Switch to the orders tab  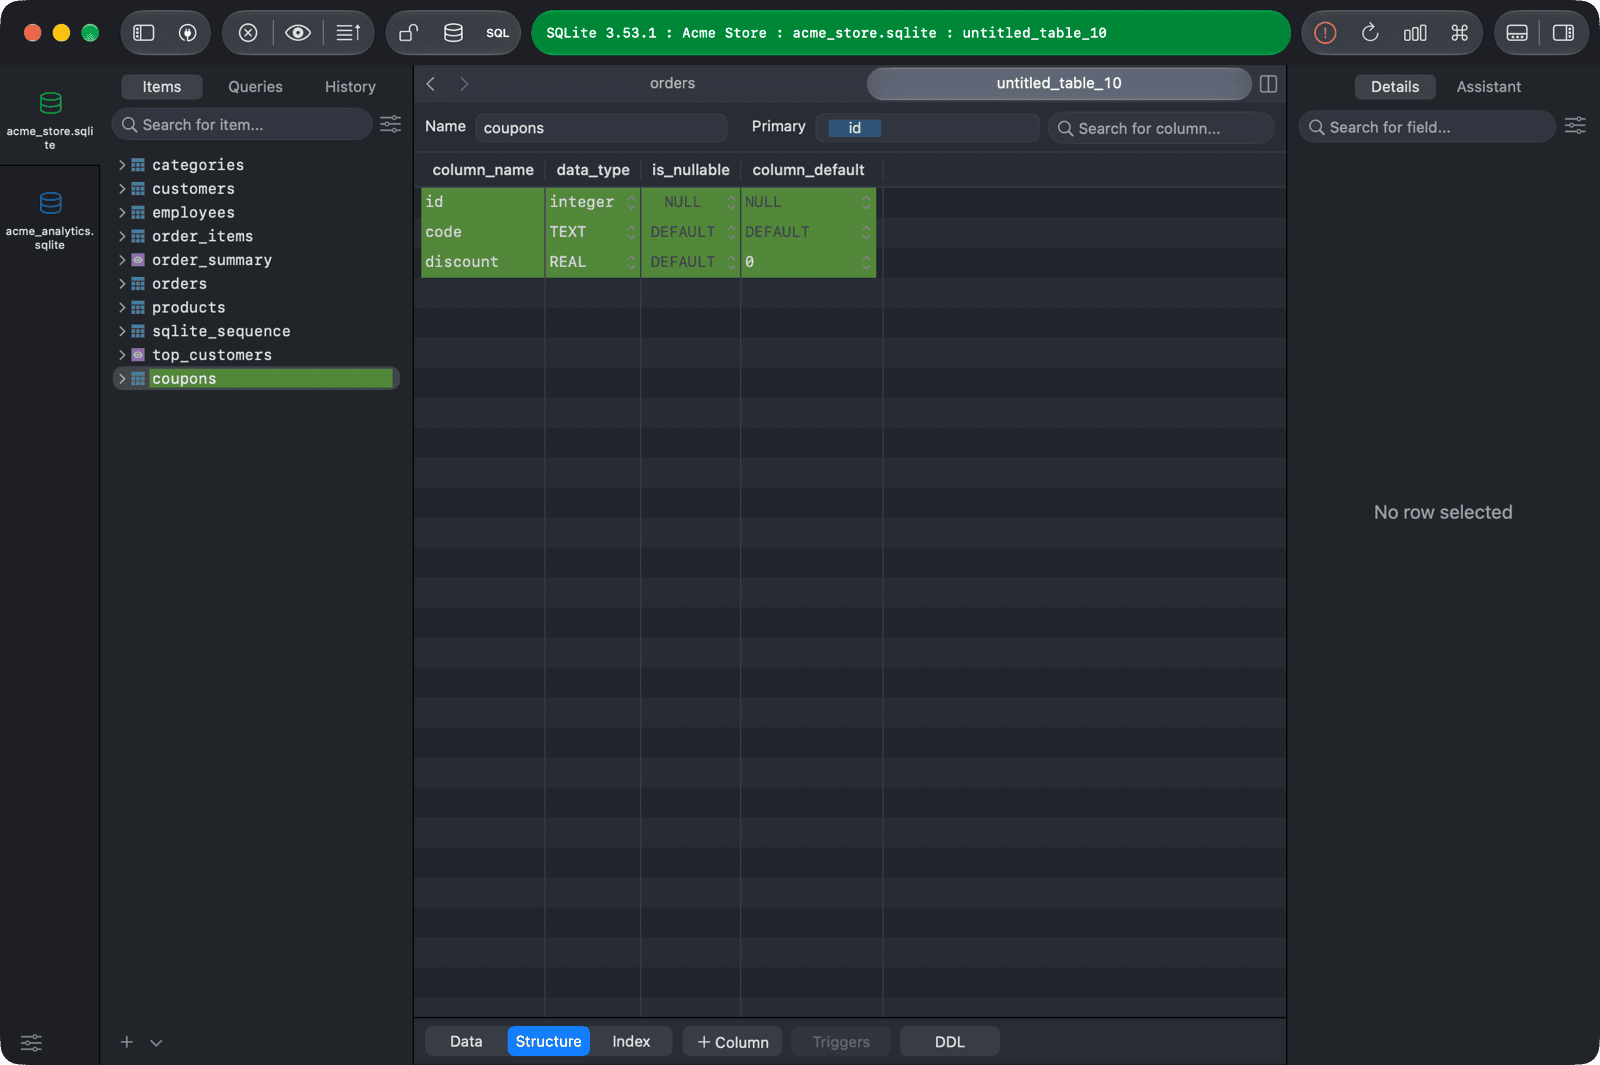(672, 84)
